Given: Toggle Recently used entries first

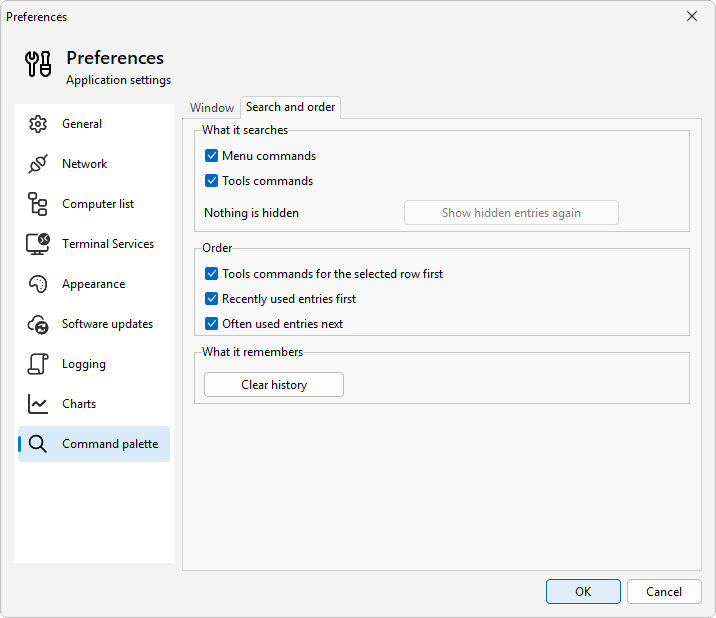Looking at the screenshot, I should (211, 299).
